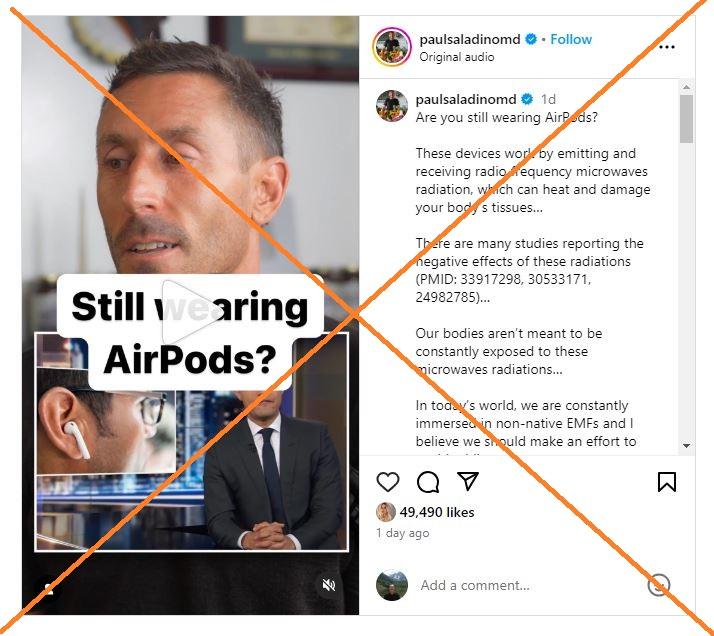Click caption author avatar thumbnail
This screenshot has height=636, width=714.
[392, 106]
